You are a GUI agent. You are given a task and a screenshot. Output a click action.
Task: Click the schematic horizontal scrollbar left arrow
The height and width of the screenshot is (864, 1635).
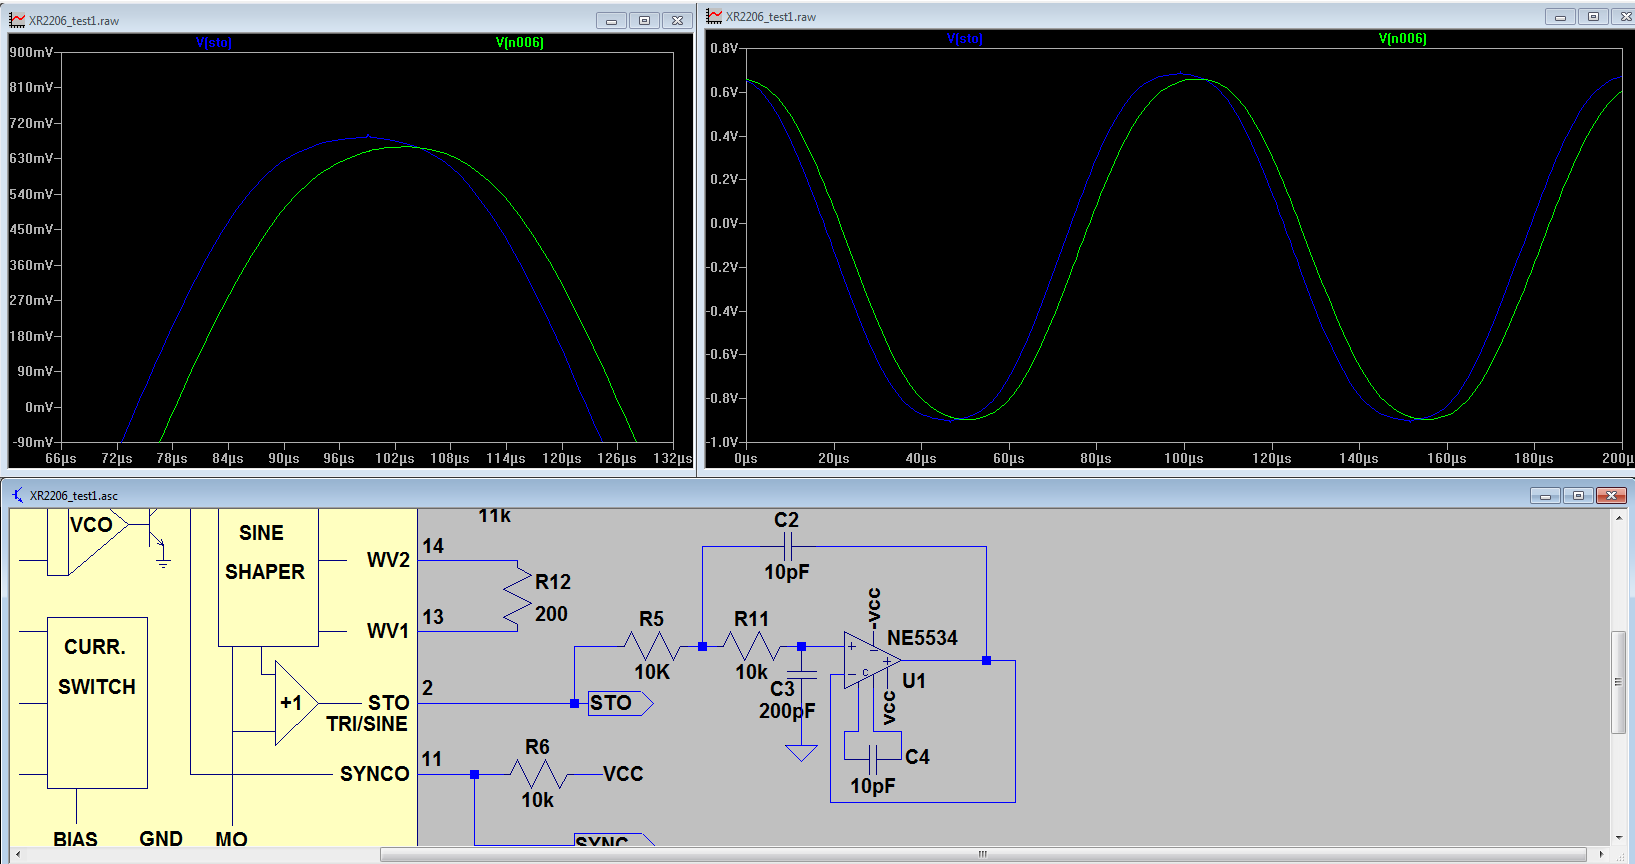[18, 854]
